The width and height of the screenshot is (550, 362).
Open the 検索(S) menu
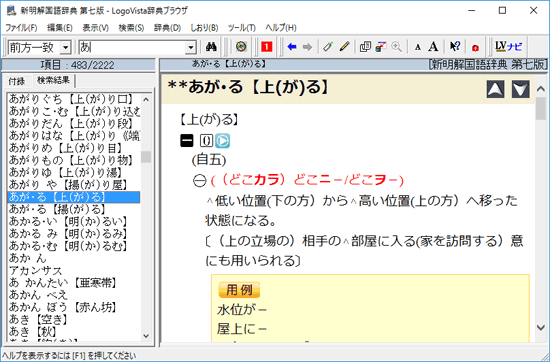(x=131, y=28)
